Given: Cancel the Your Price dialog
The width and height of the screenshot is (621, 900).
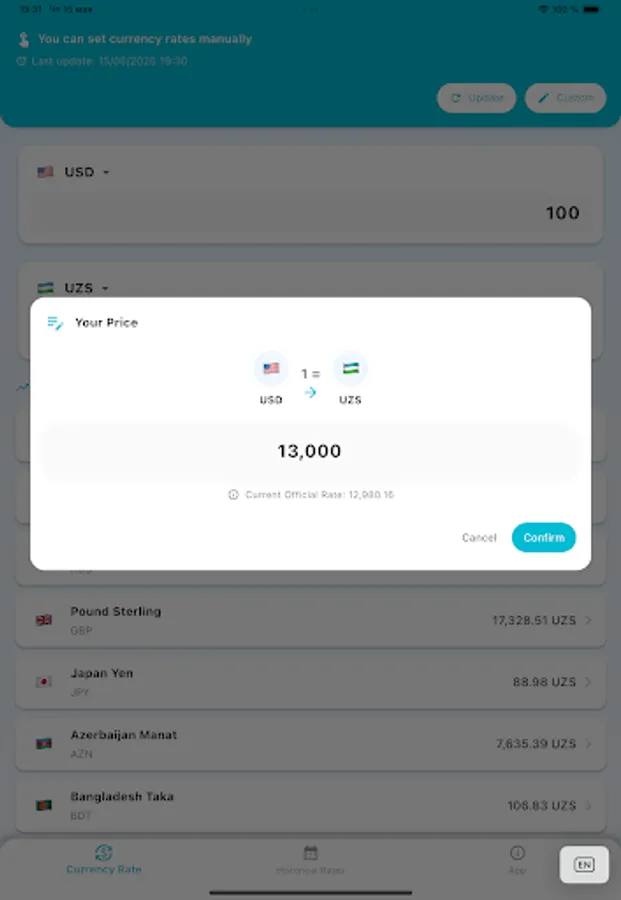Looking at the screenshot, I should 479,537.
